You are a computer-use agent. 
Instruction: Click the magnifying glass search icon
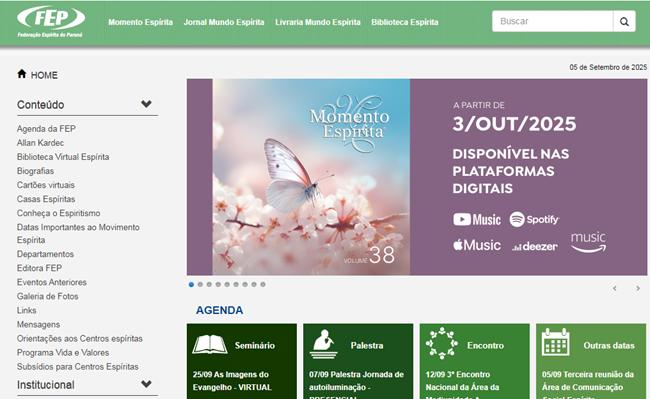624,22
